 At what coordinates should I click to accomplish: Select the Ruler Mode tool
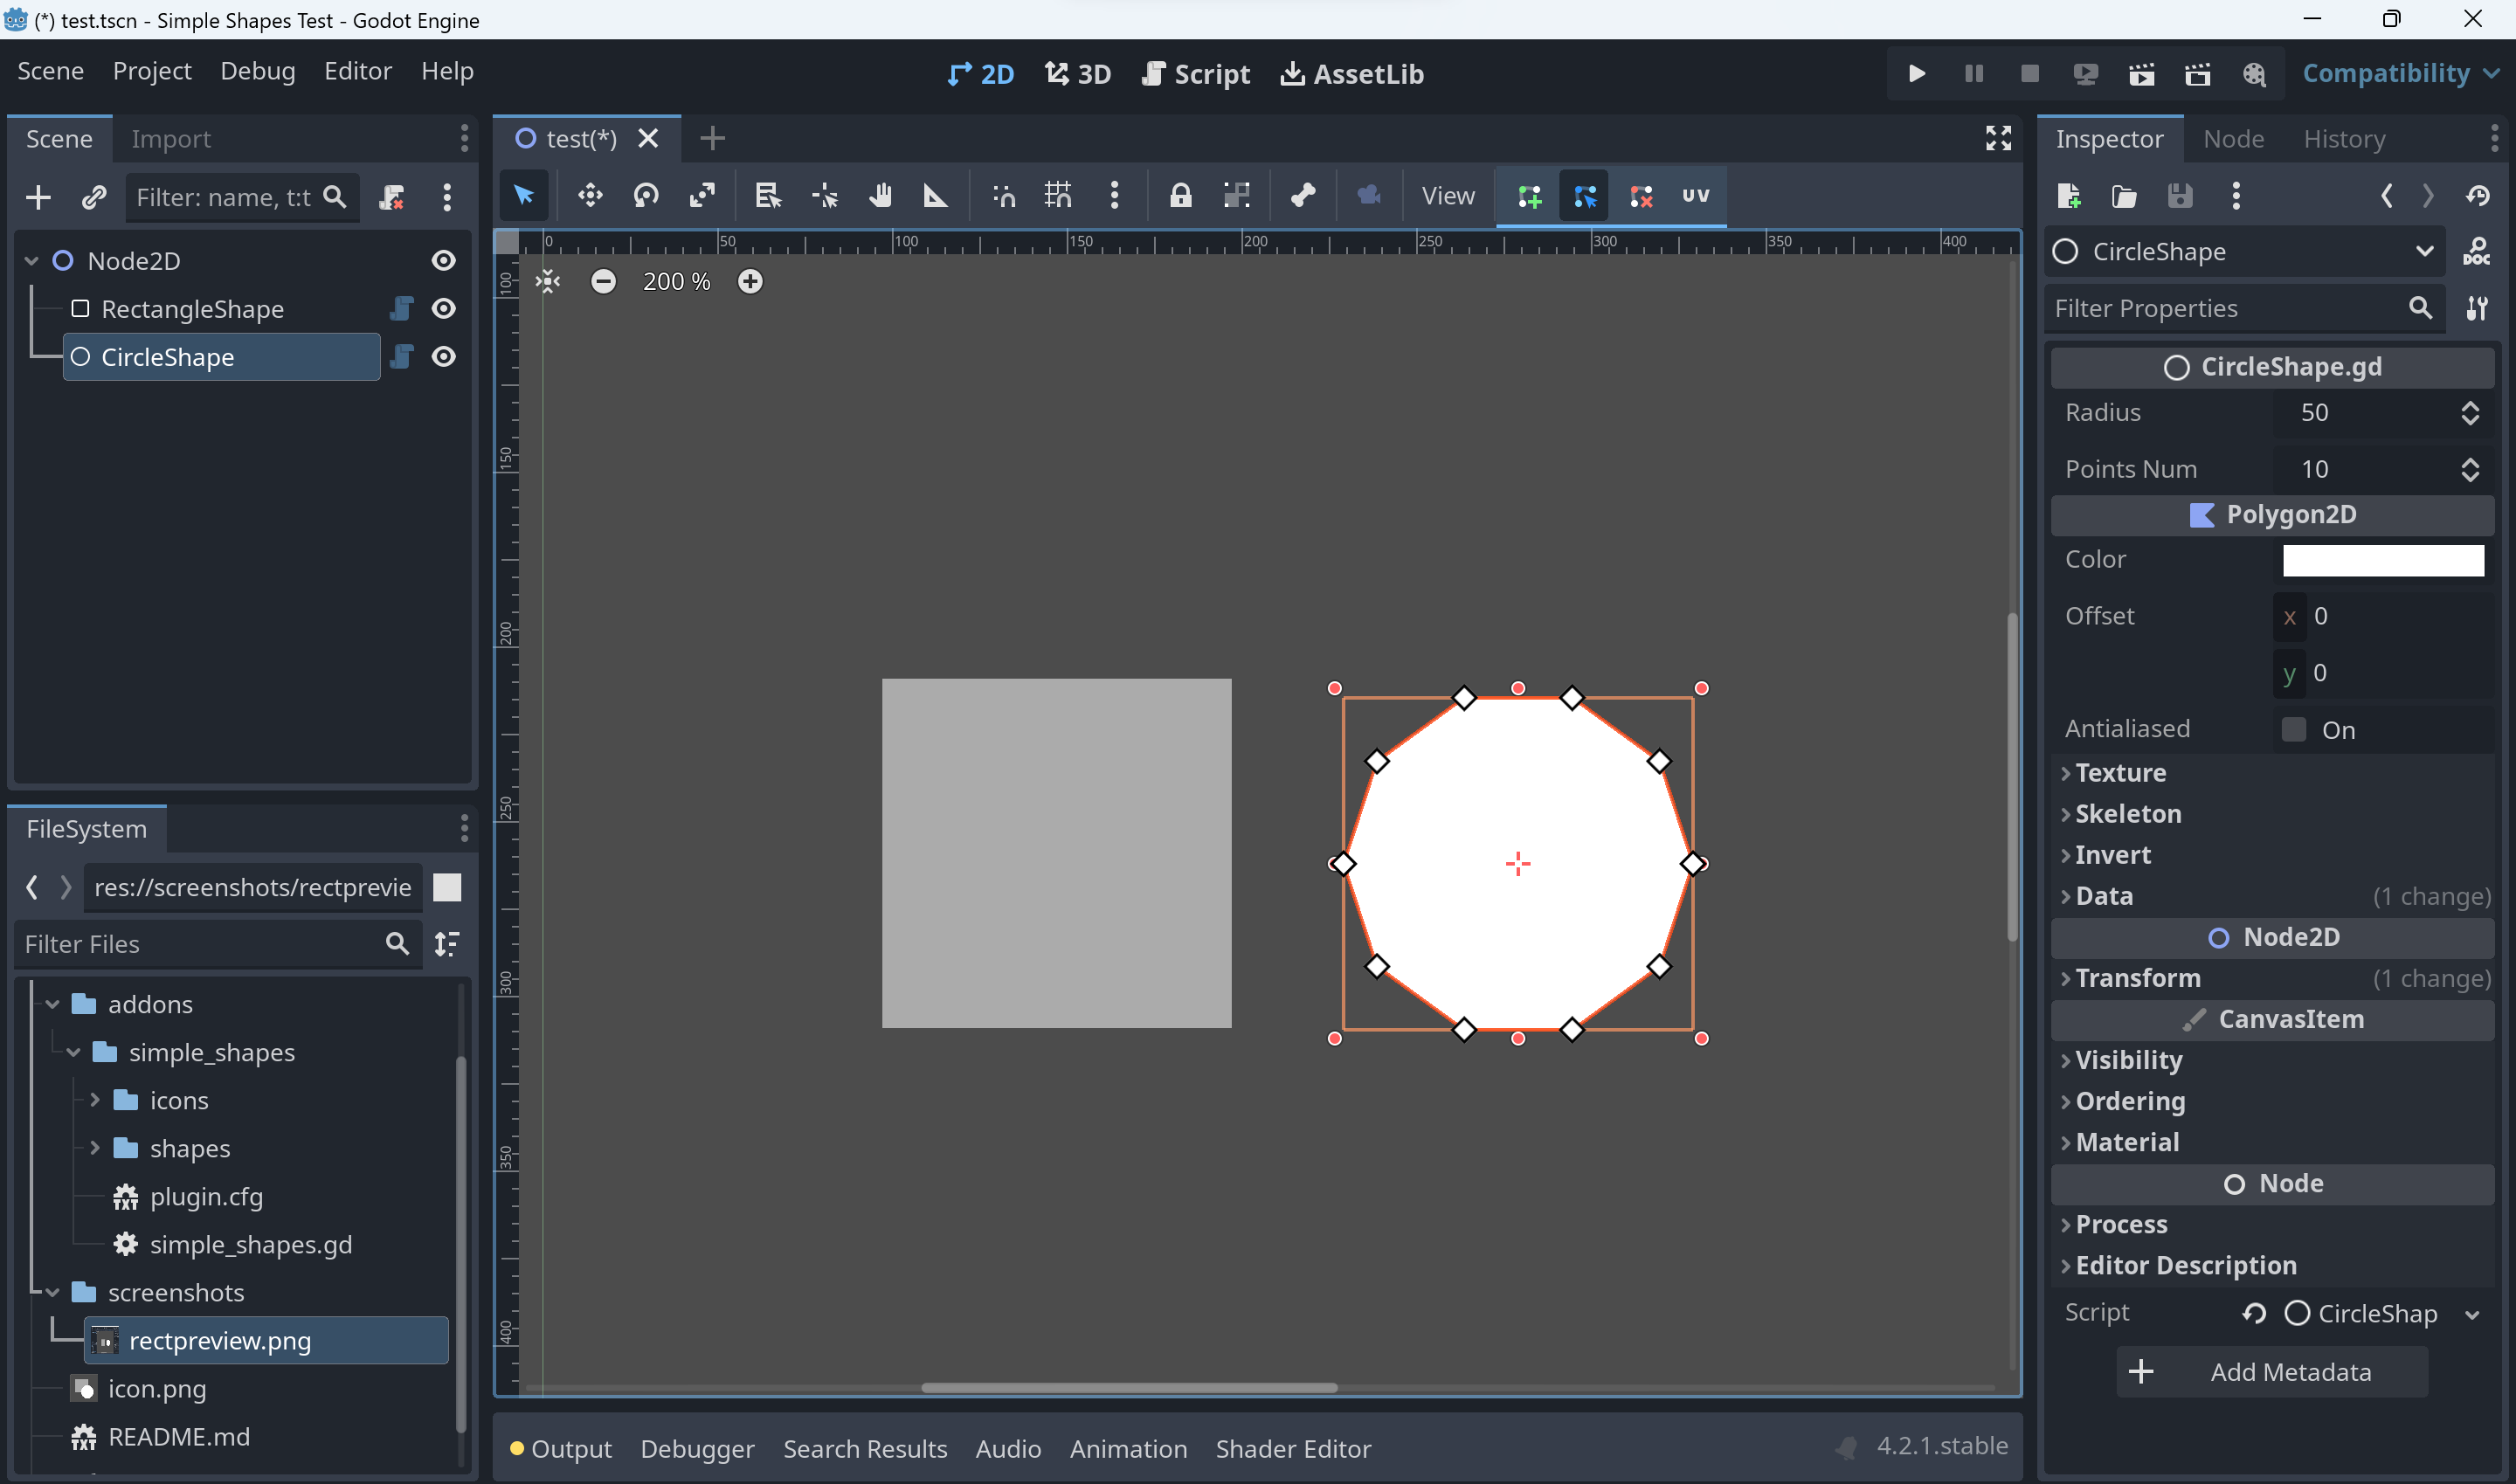[x=935, y=195]
